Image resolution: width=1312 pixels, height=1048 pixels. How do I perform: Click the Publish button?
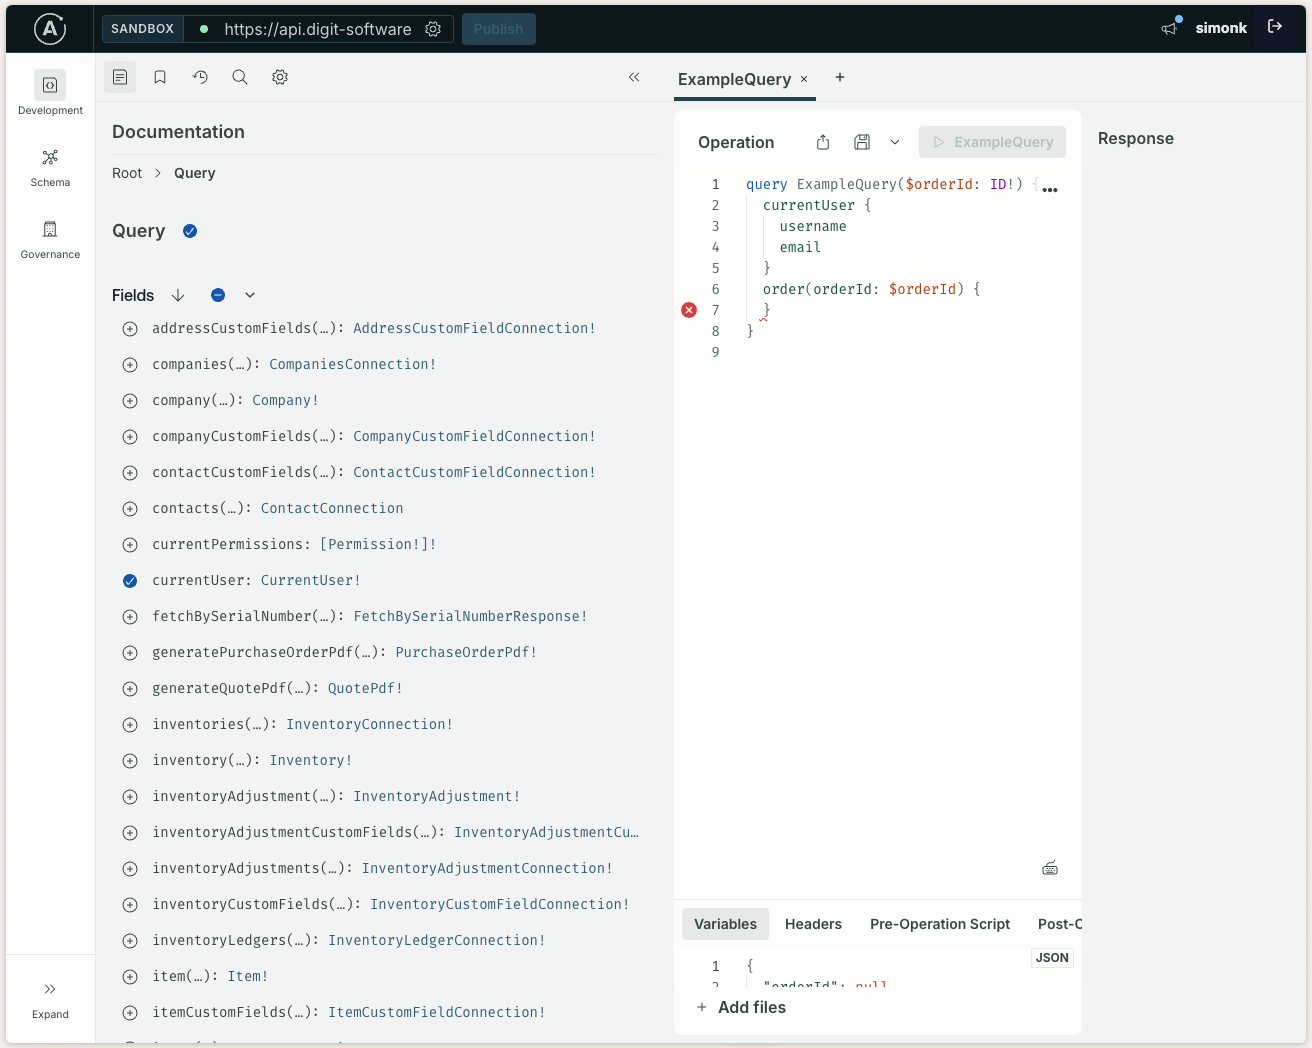click(498, 29)
